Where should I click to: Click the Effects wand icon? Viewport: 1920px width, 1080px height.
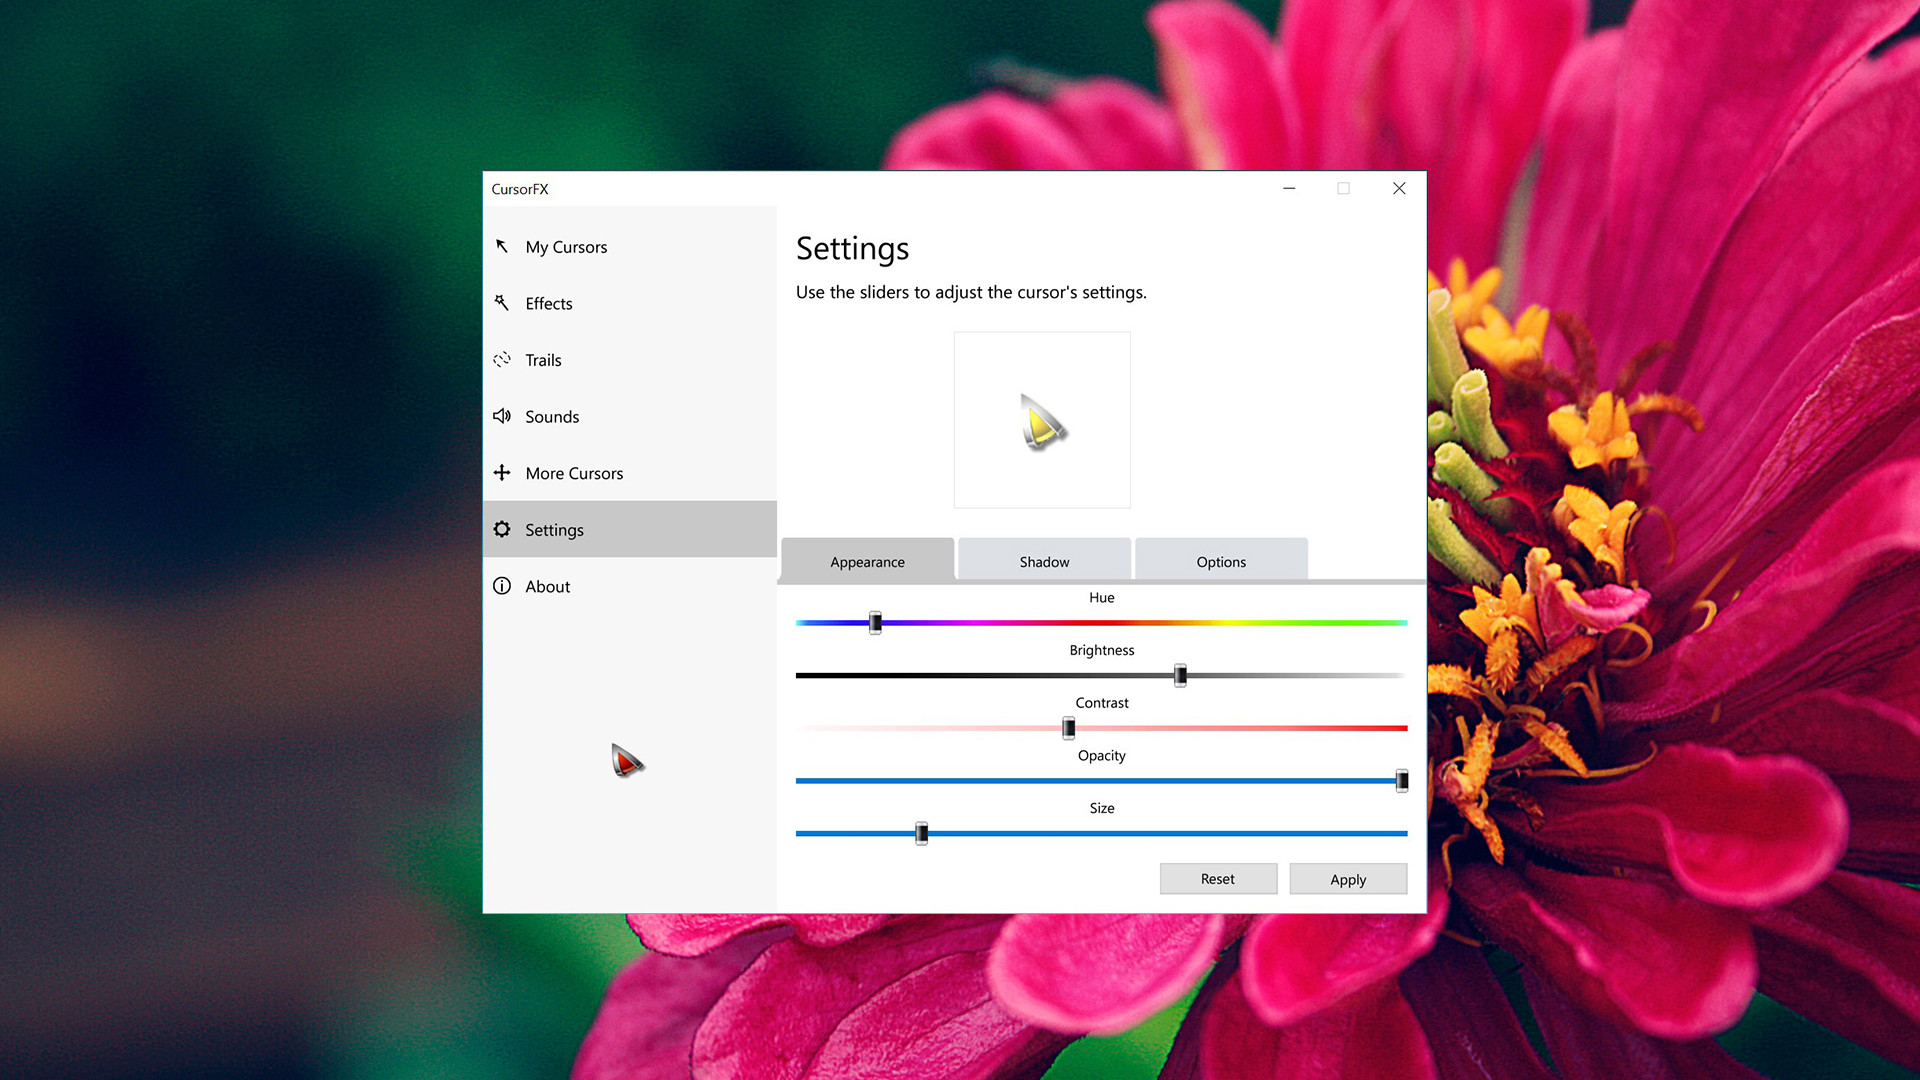[502, 303]
